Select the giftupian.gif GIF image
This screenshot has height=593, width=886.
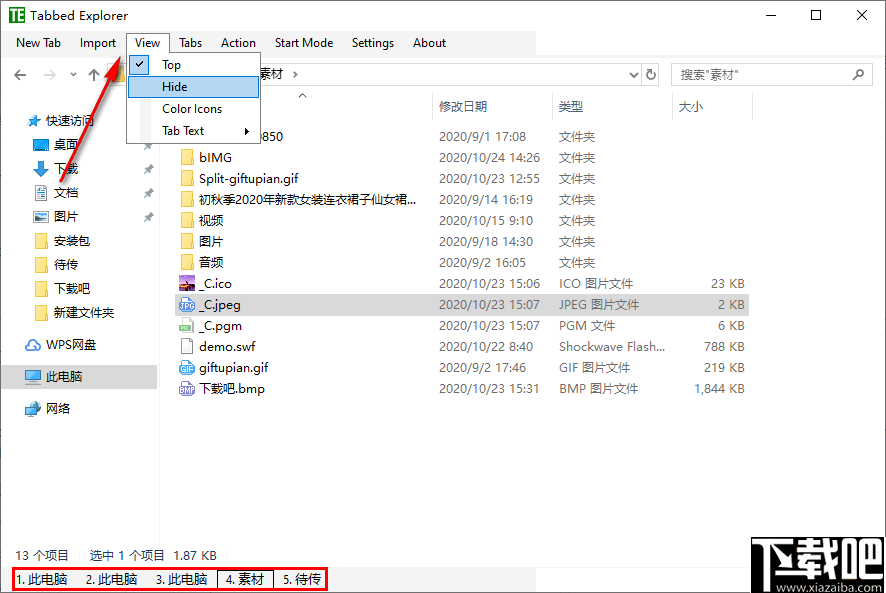click(x=233, y=367)
